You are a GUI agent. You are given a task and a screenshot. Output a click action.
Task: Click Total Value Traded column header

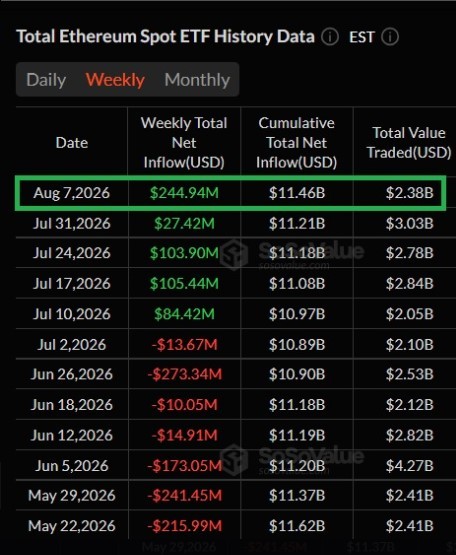point(409,143)
